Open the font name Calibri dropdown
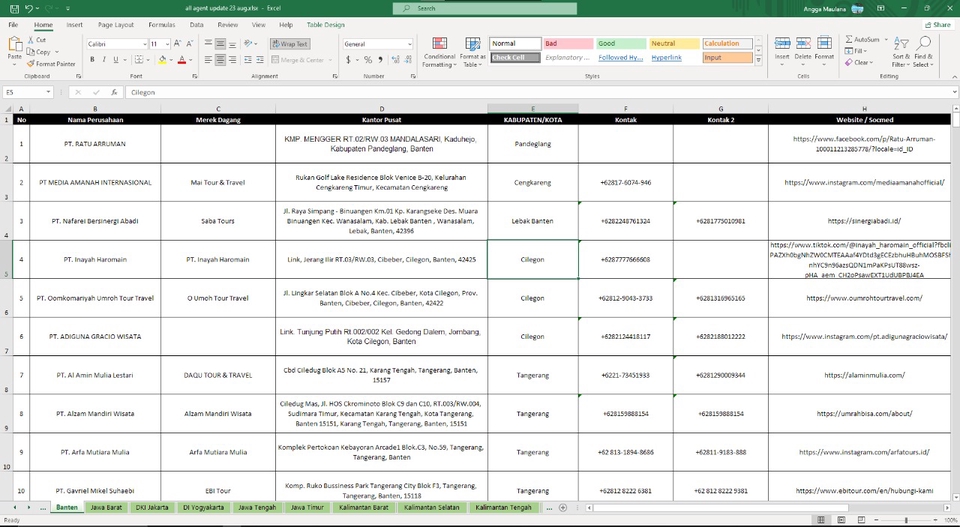The image size is (960, 527). click(x=144, y=44)
